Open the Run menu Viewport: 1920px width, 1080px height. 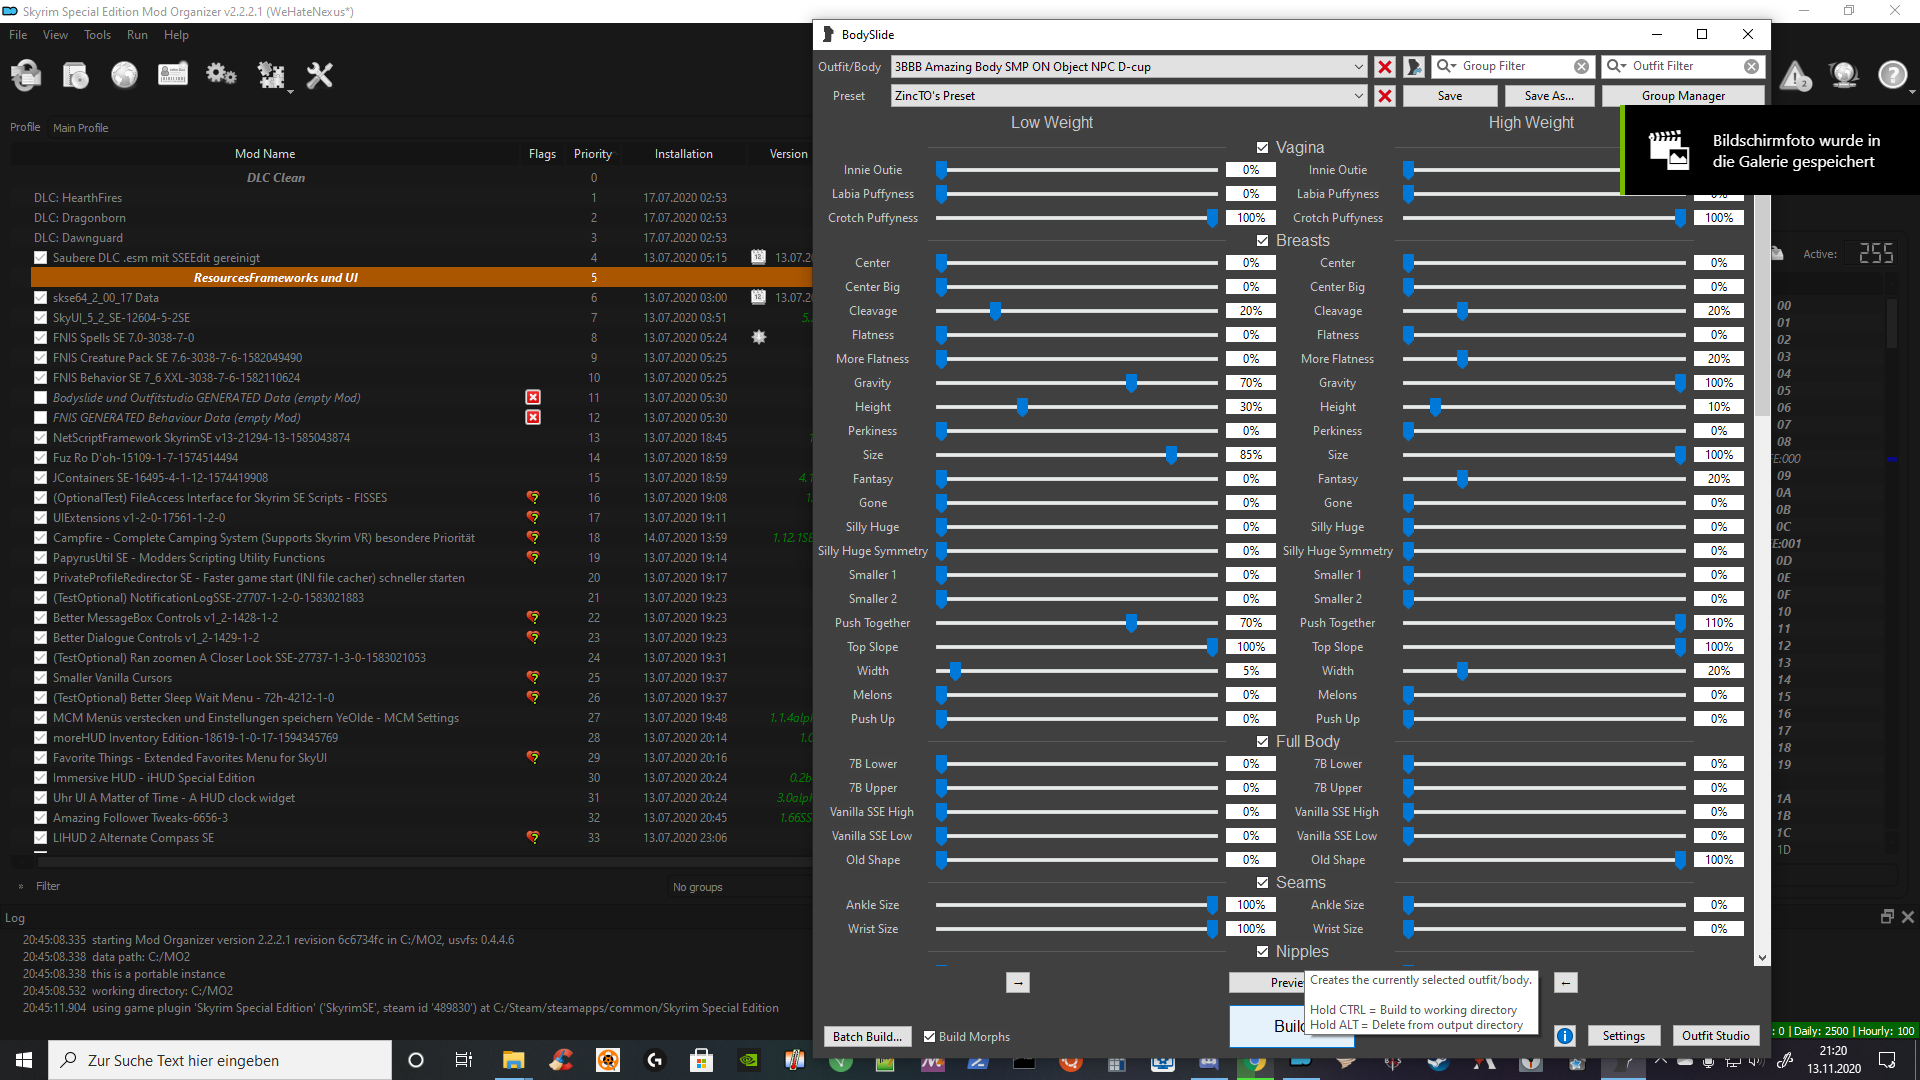(137, 35)
